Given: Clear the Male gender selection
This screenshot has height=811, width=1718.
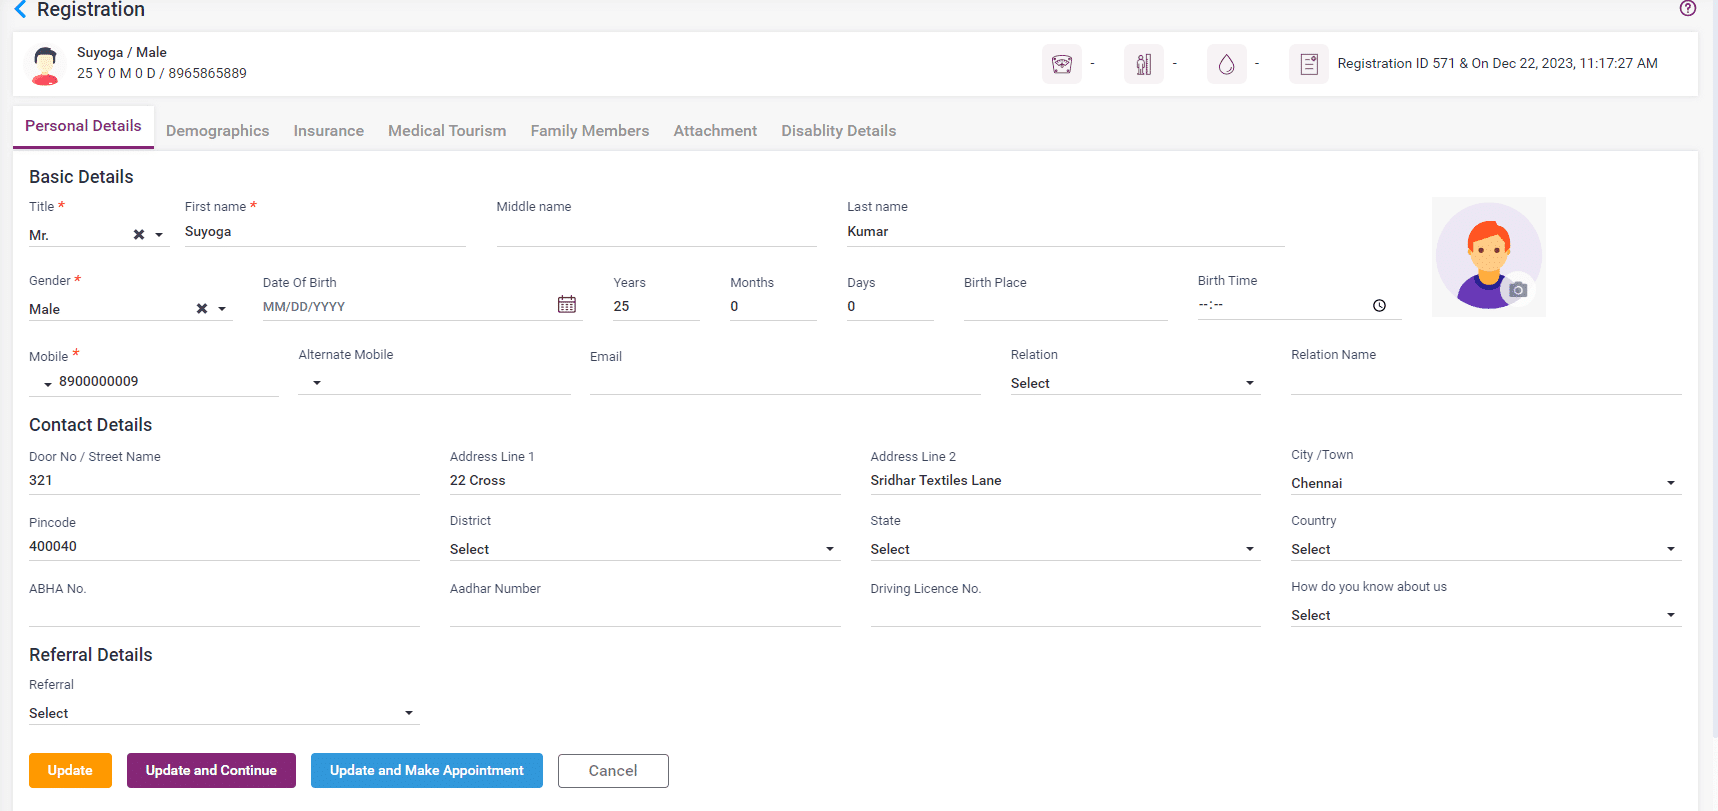Looking at the screenshot, I should 202,309.
